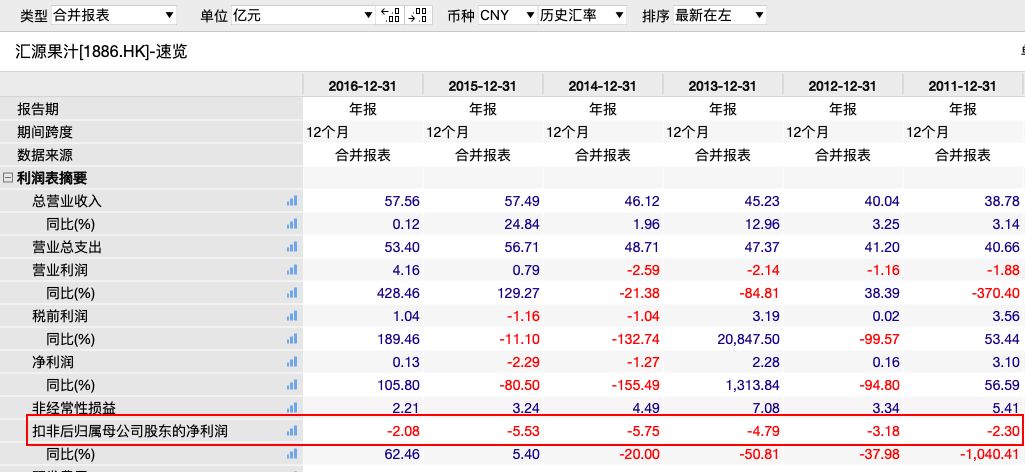Click the 合并报表 cell under 2012-12-31
Image resolution: width=1025 pixels, height=472 pixels.
click(843, 155)
